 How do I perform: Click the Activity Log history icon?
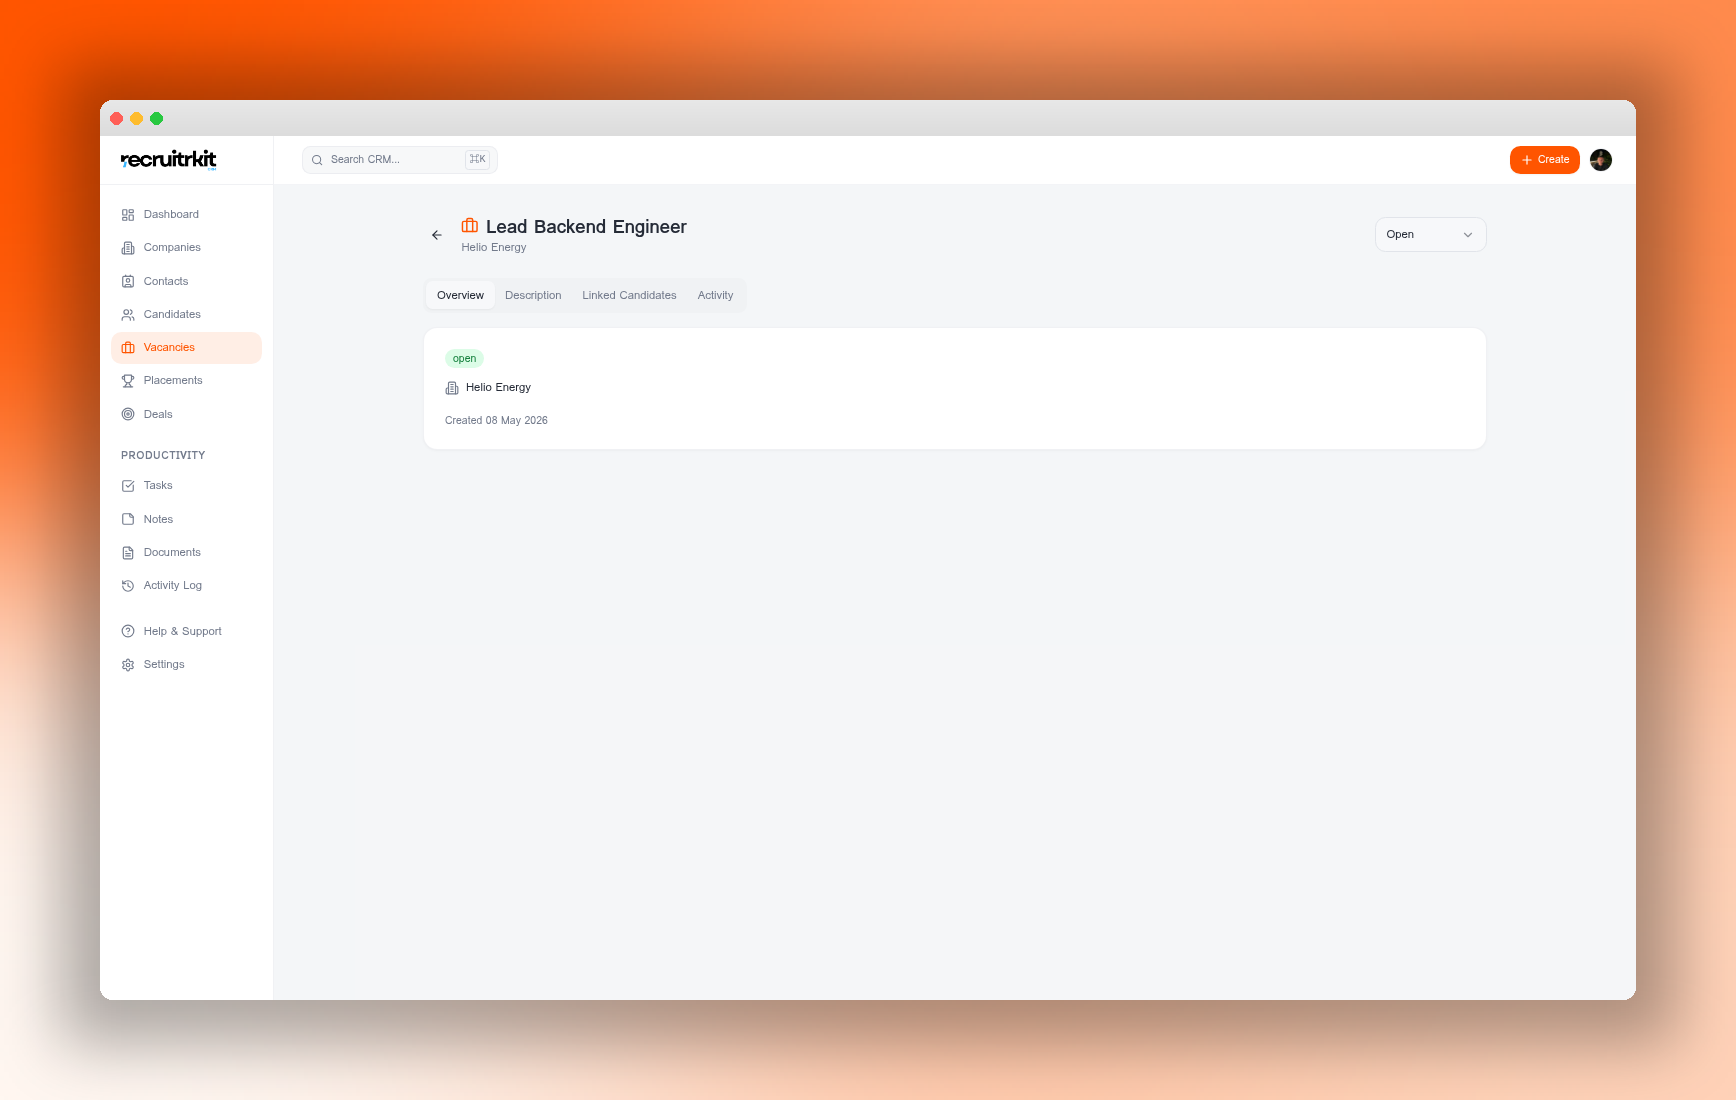(128, 586)
